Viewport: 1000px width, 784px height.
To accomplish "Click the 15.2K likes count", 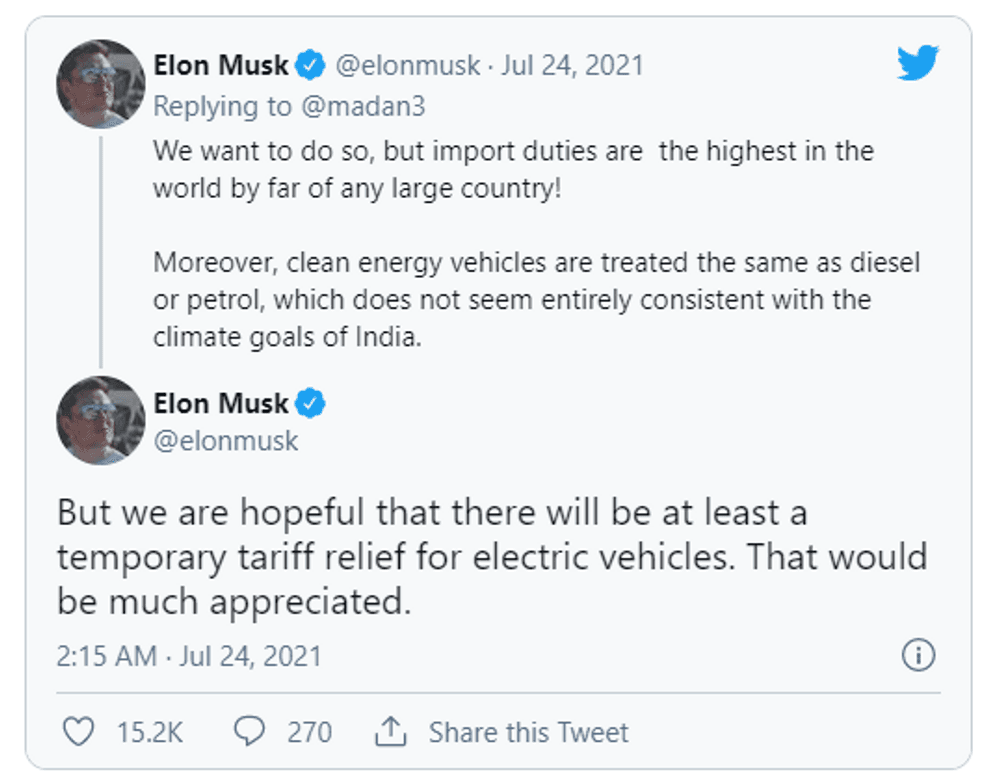I will [x=149, y=732].
